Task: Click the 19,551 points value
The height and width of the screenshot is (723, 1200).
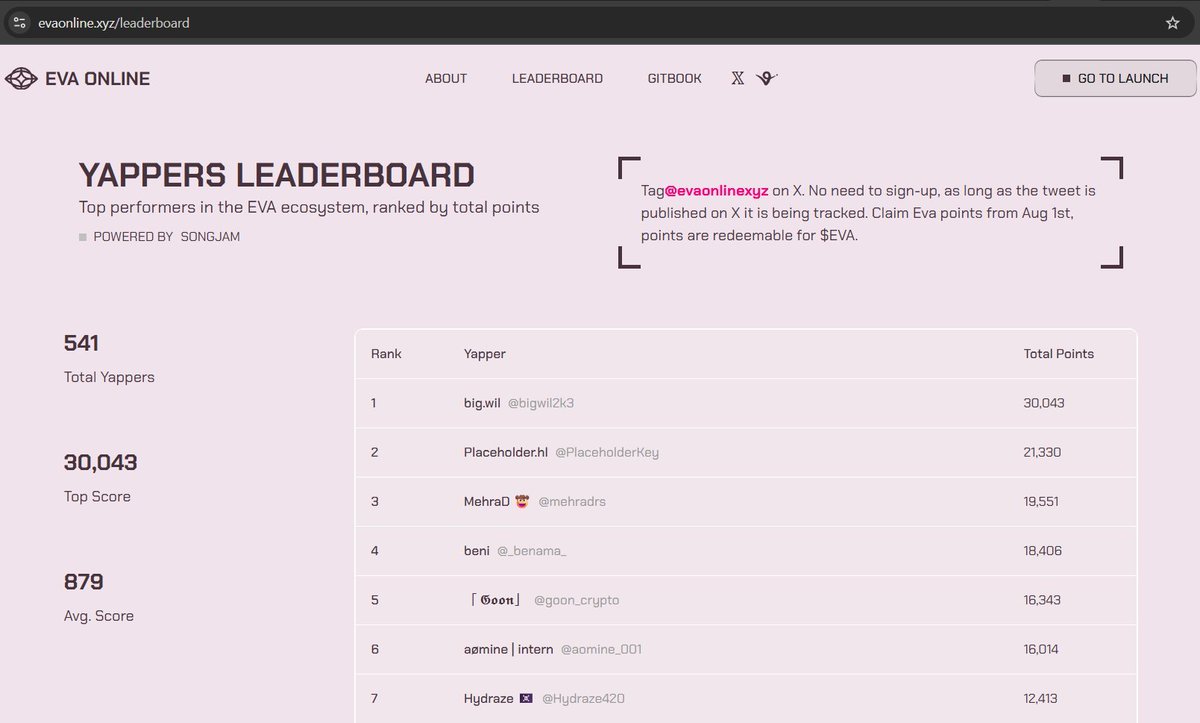Action: (1042, 501)
